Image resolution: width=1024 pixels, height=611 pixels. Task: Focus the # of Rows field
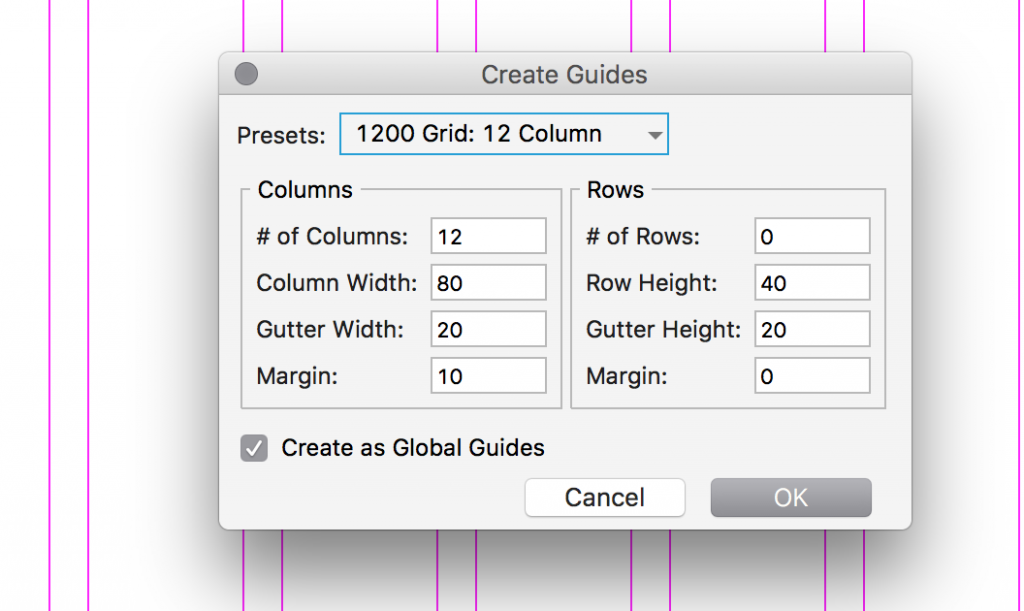point(812,237)
